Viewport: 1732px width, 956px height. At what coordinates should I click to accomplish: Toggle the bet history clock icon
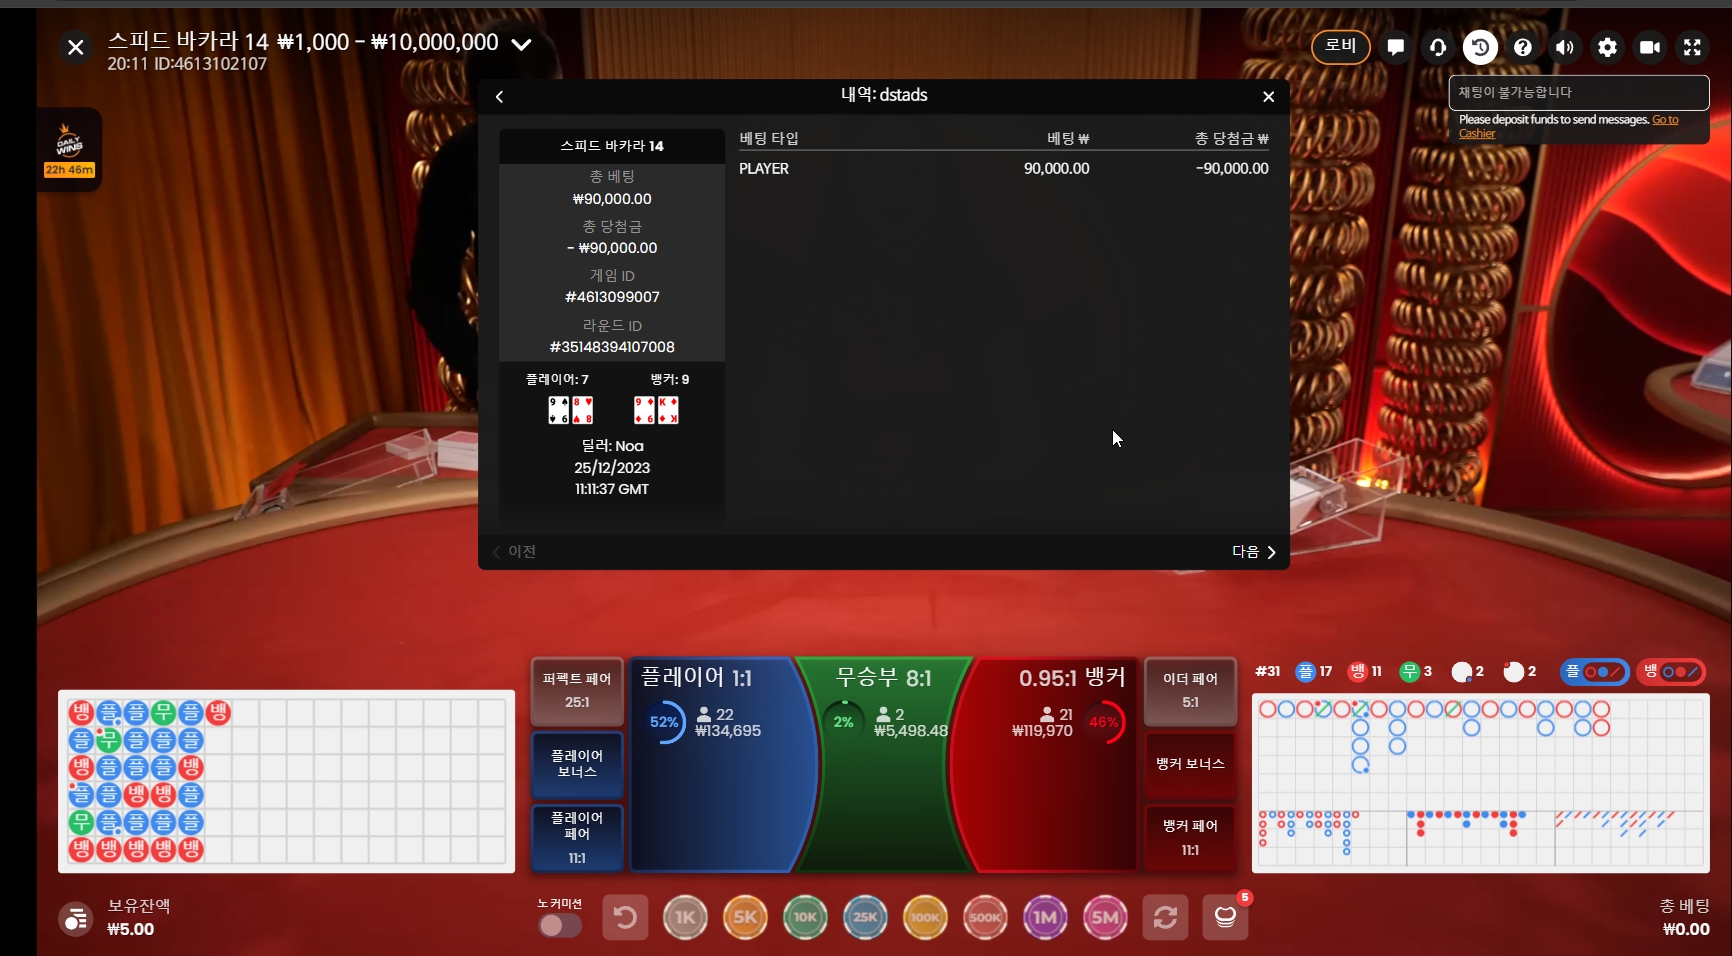(x=1480, y=47)
